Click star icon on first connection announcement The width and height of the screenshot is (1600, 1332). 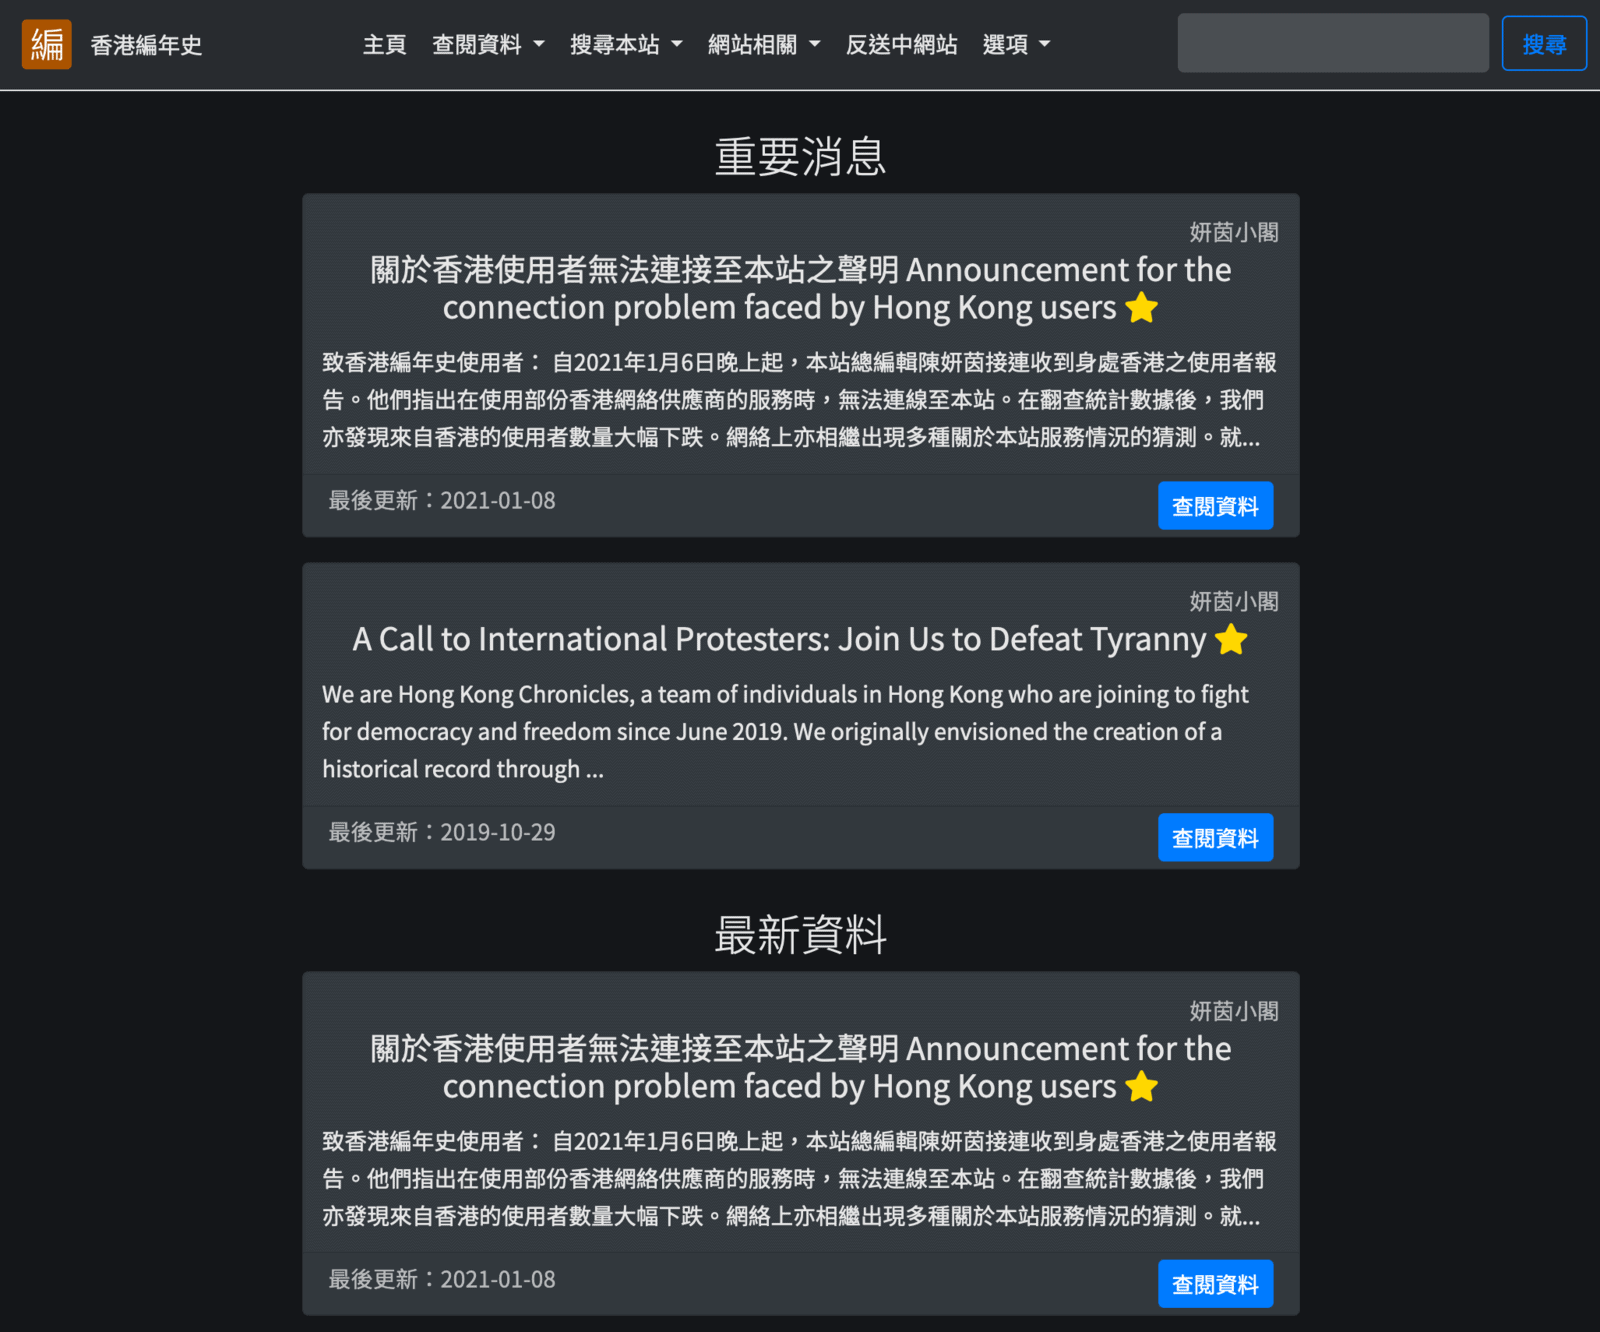click(x=1141, y=308)
